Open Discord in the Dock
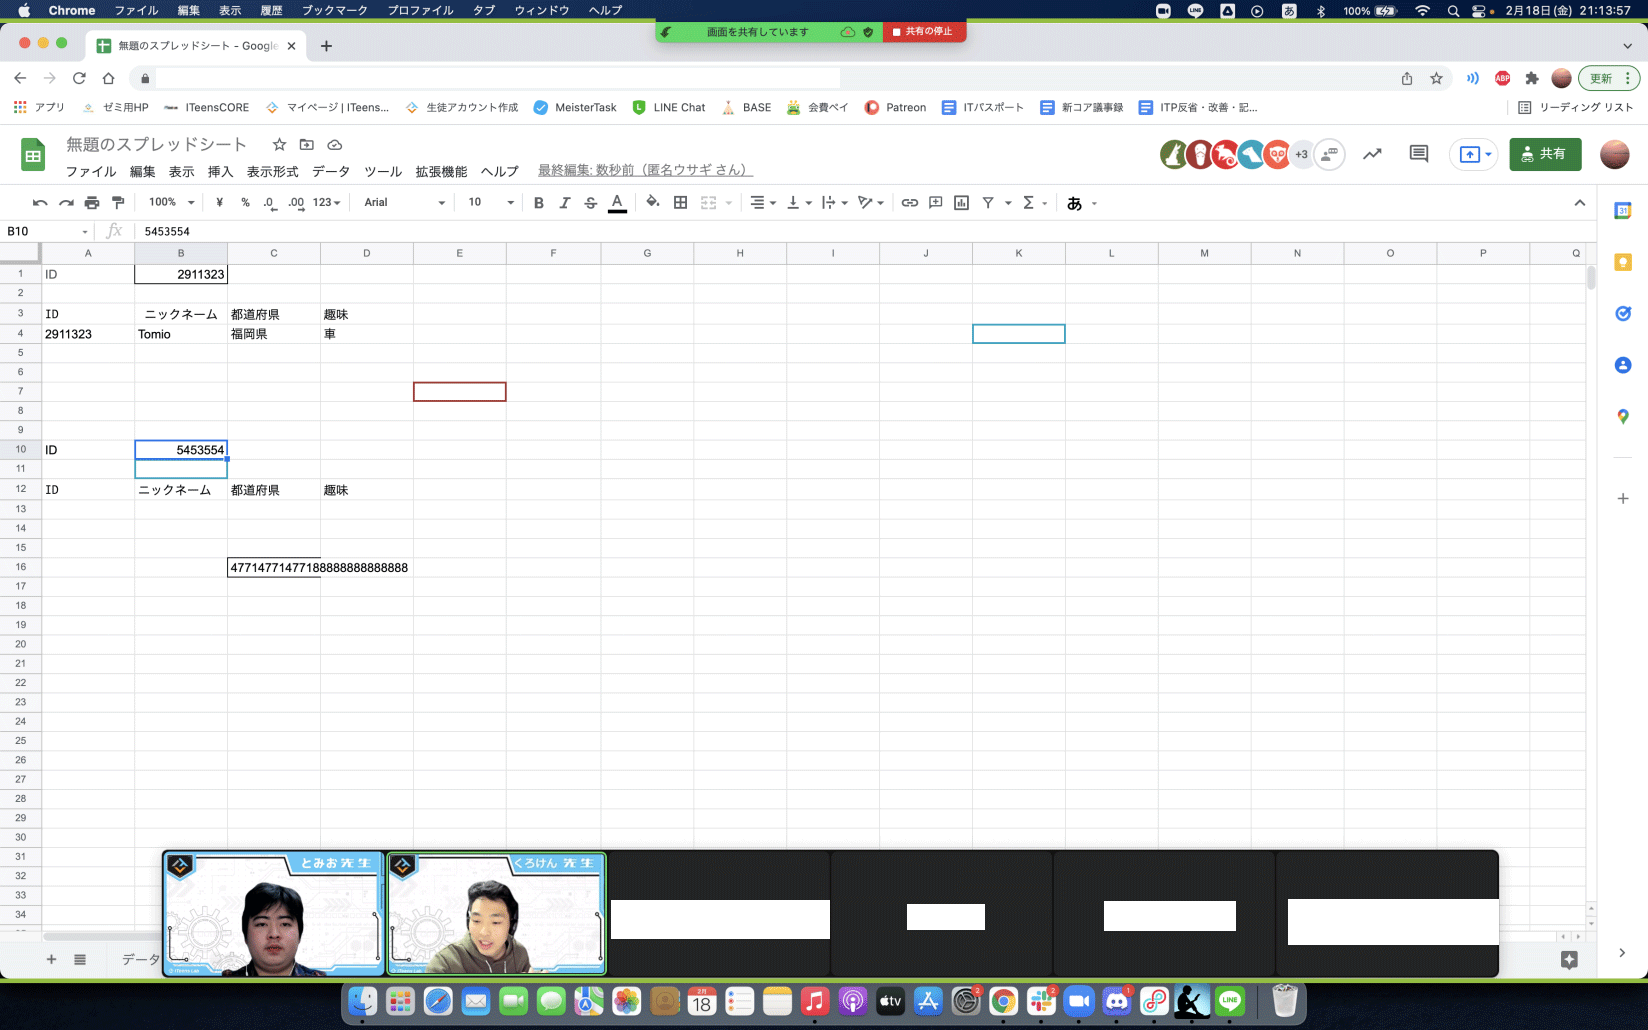This screenshot has width=1648, height=1030. click(1117, 1001)
